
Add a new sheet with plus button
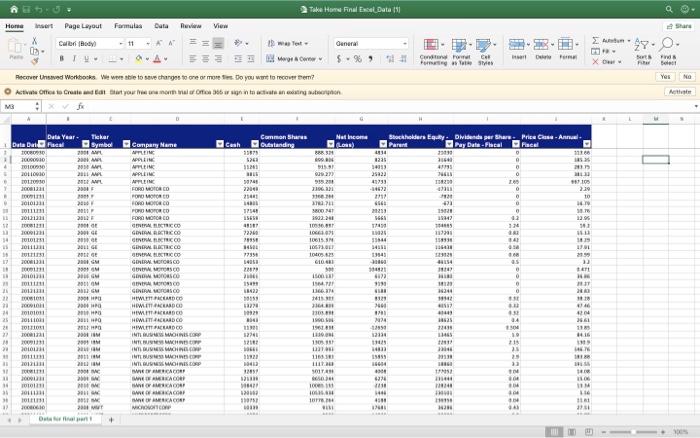111,420
